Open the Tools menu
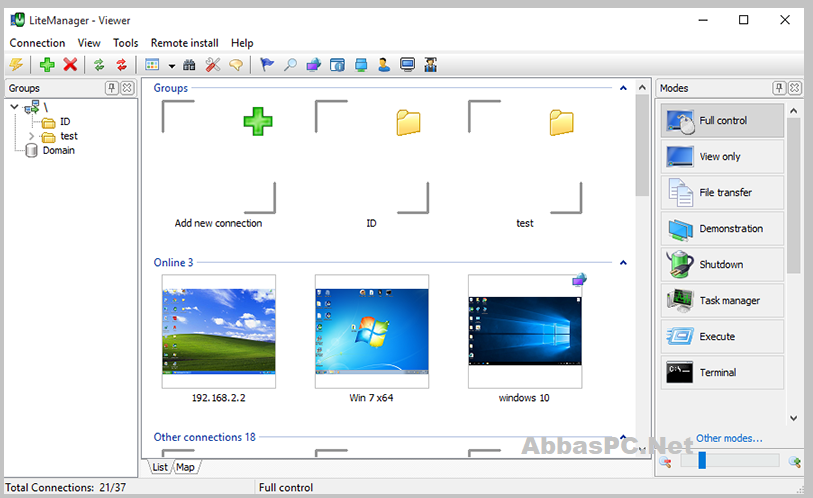 coord(125,43)
